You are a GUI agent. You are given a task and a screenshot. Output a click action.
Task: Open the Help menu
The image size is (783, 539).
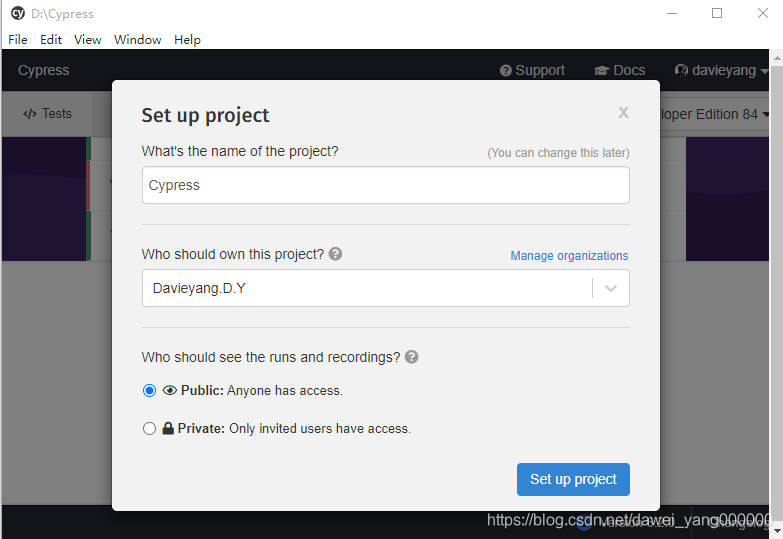point(187,39)
